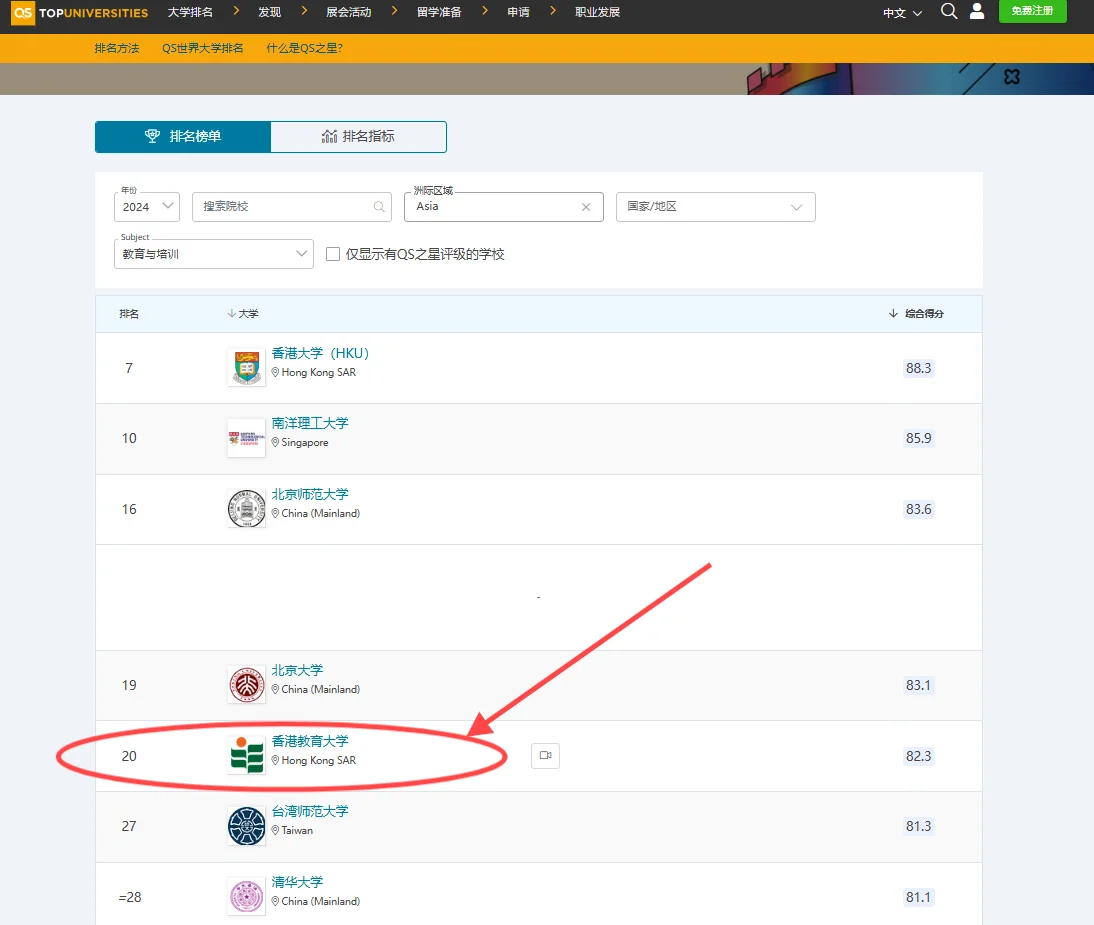Click rank 27 of 台湾师范大学

click(x=129, y=826)
